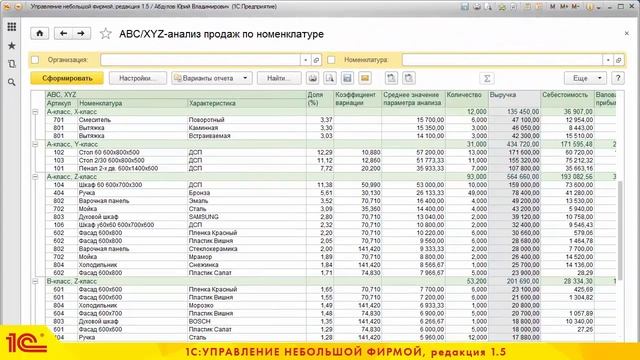Select the Холодильник Снежинка row name
The width and height of the screenshot is (640, 360).
point(132,265)
